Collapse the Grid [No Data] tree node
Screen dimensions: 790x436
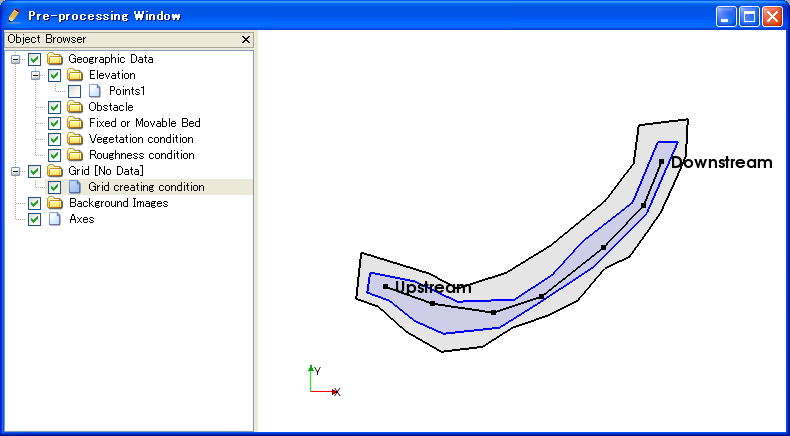(x=16, y=171)
